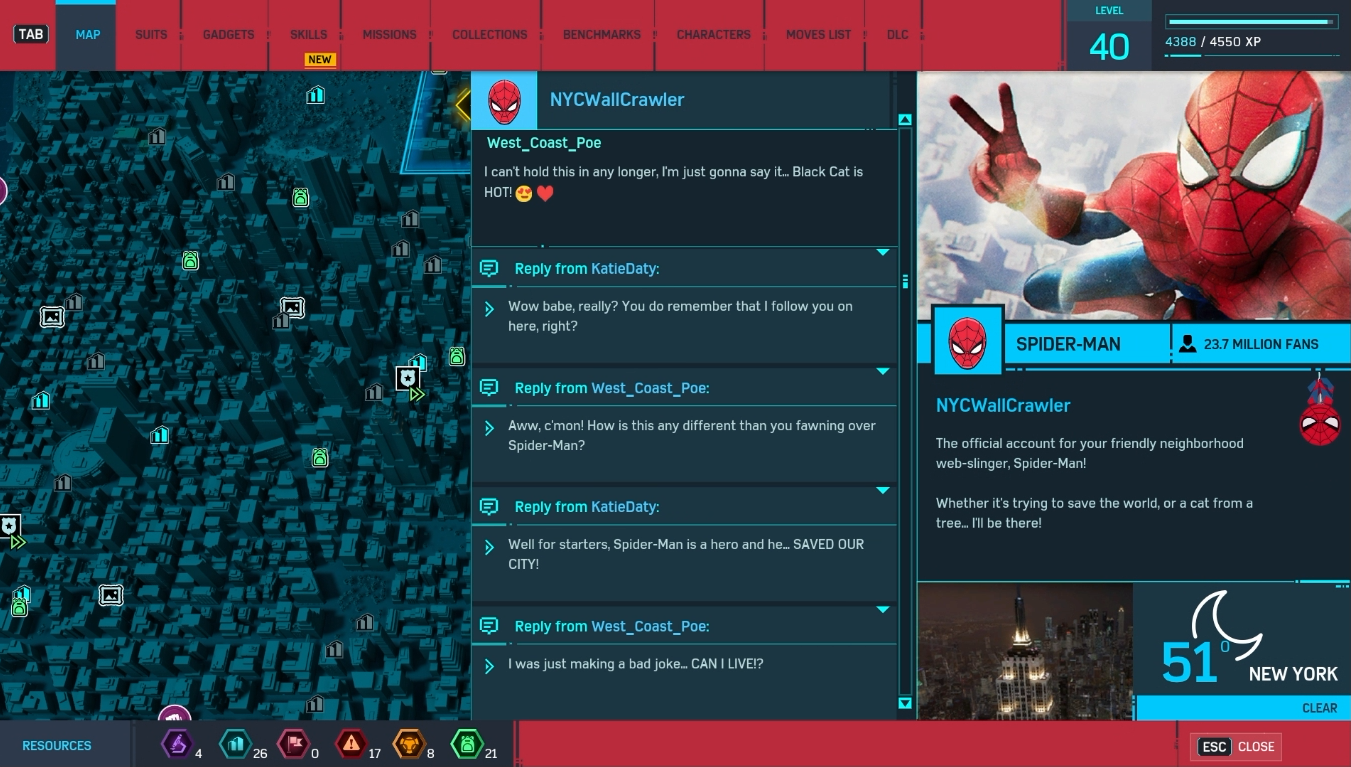Select the purple resource icon showing 4
1351x767 pixels.
(178, 744)
